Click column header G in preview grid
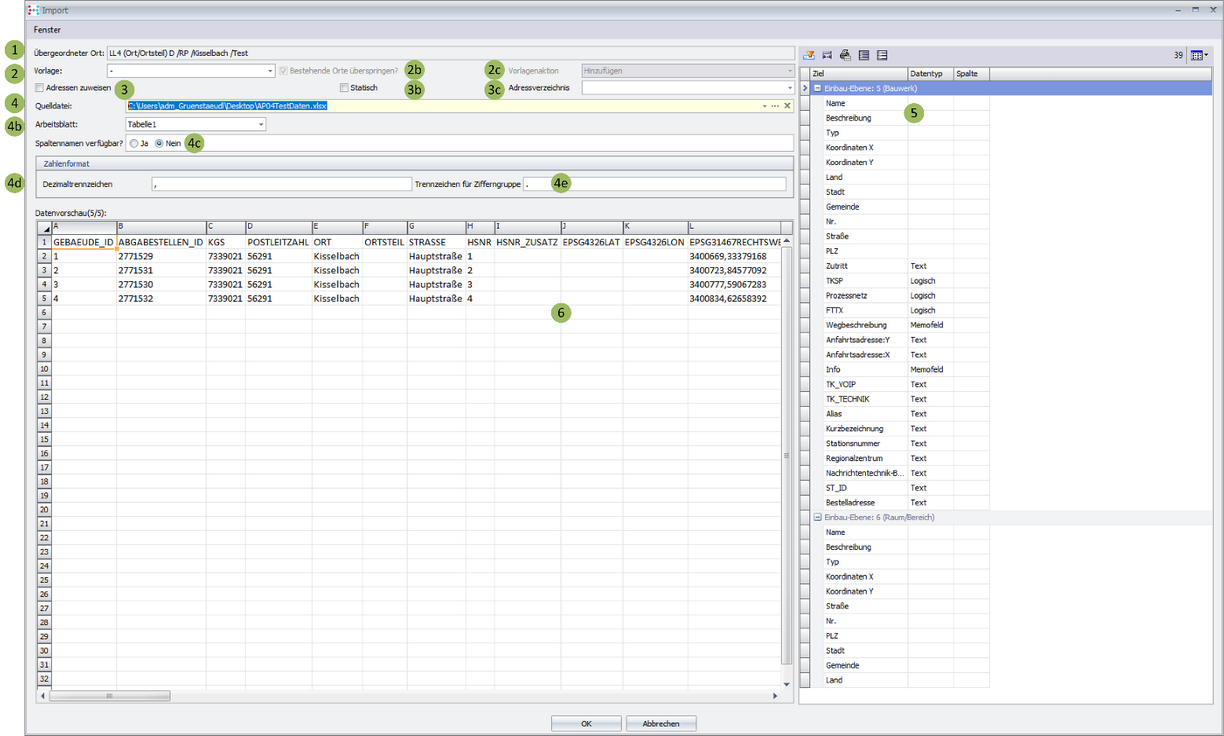Screen dimensions: 1224x736 (x=436, y=227)
